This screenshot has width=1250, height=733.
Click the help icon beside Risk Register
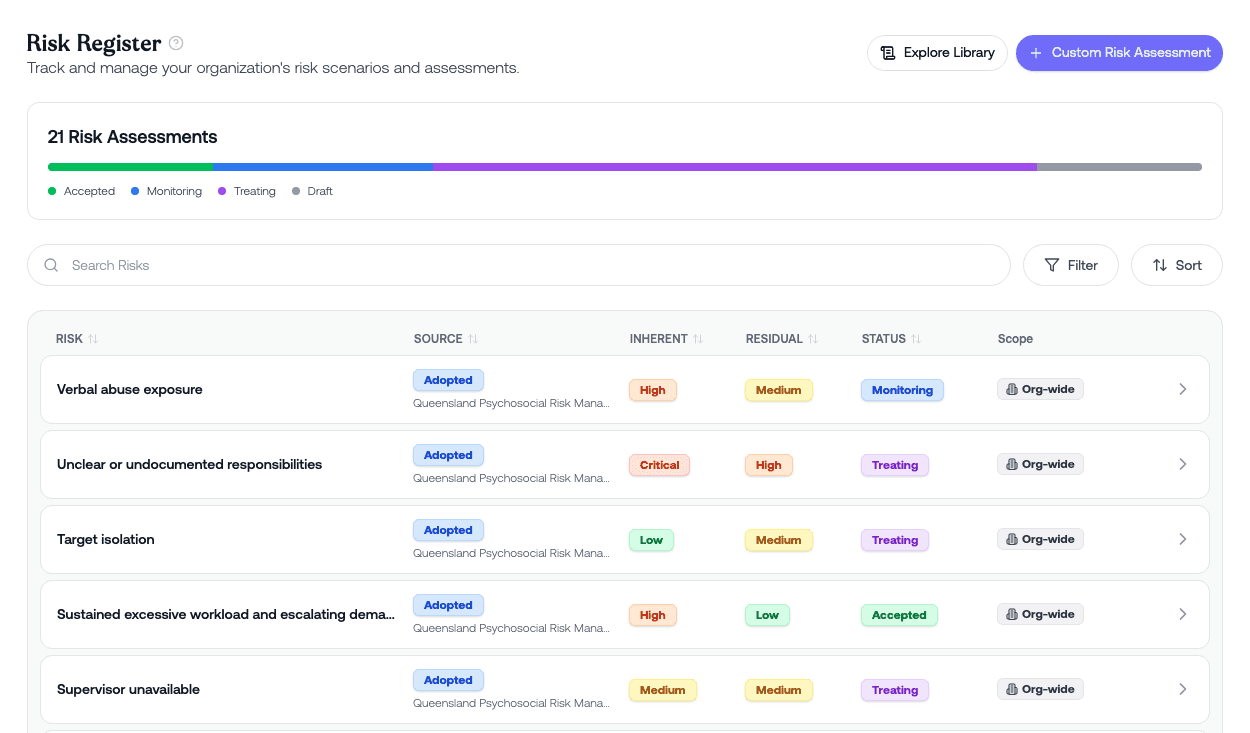(x=176, y=43)
